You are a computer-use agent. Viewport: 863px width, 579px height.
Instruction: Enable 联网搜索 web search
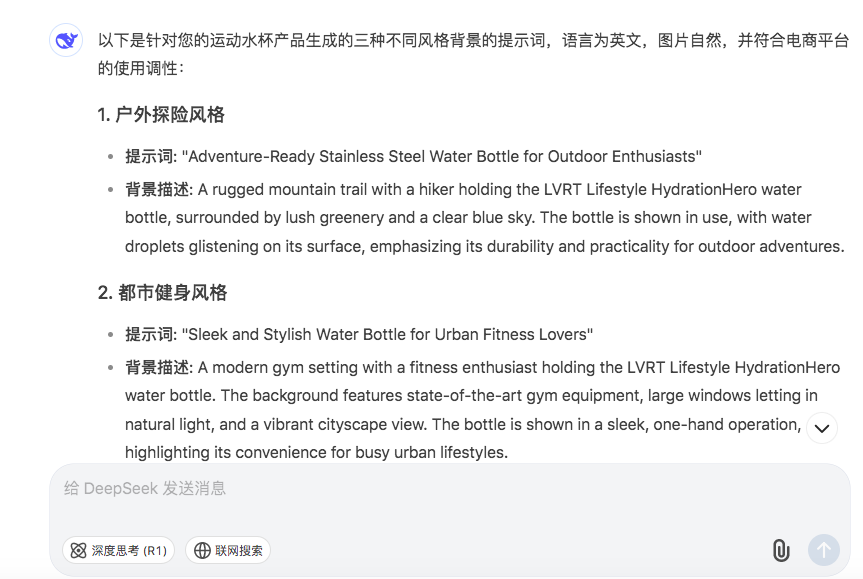pyautogui.click(x=228, y=550)
